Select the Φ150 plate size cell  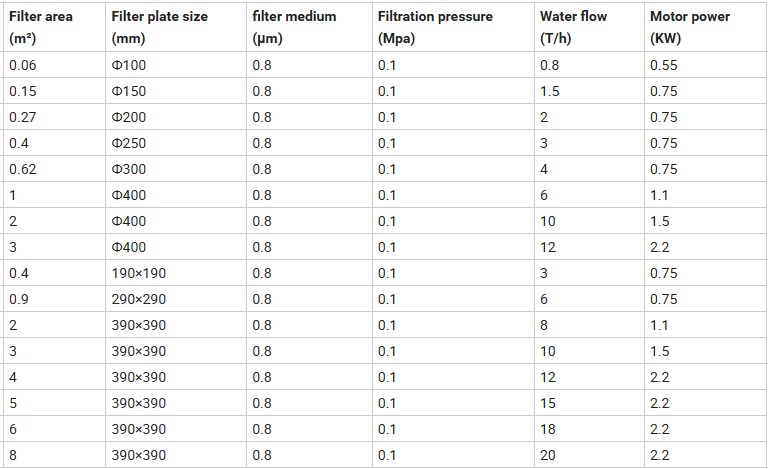[129, 91]
